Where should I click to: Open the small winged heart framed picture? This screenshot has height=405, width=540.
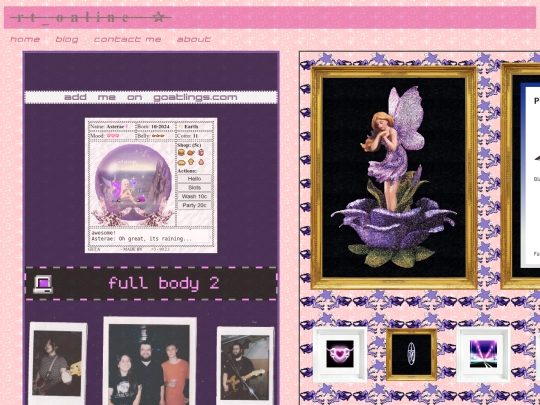(340, 354)
